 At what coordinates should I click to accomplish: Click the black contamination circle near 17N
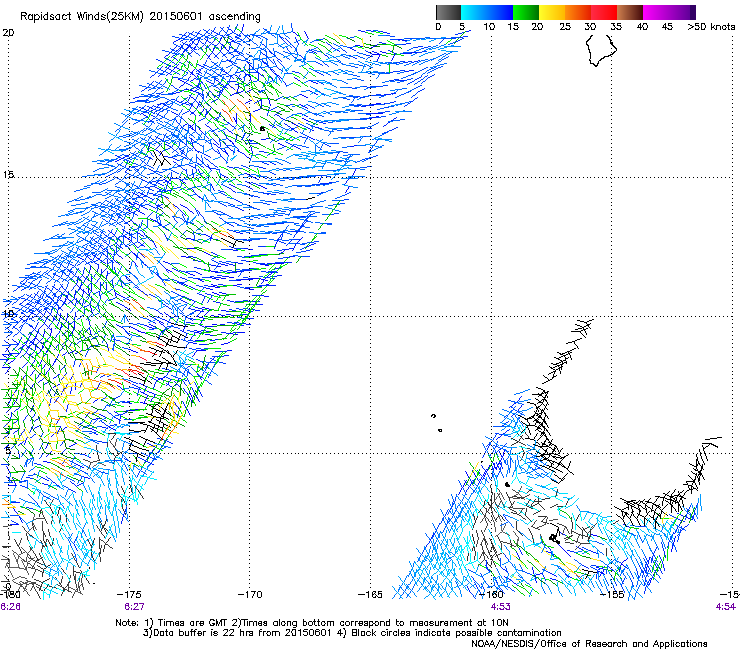(x=262, y=128)
